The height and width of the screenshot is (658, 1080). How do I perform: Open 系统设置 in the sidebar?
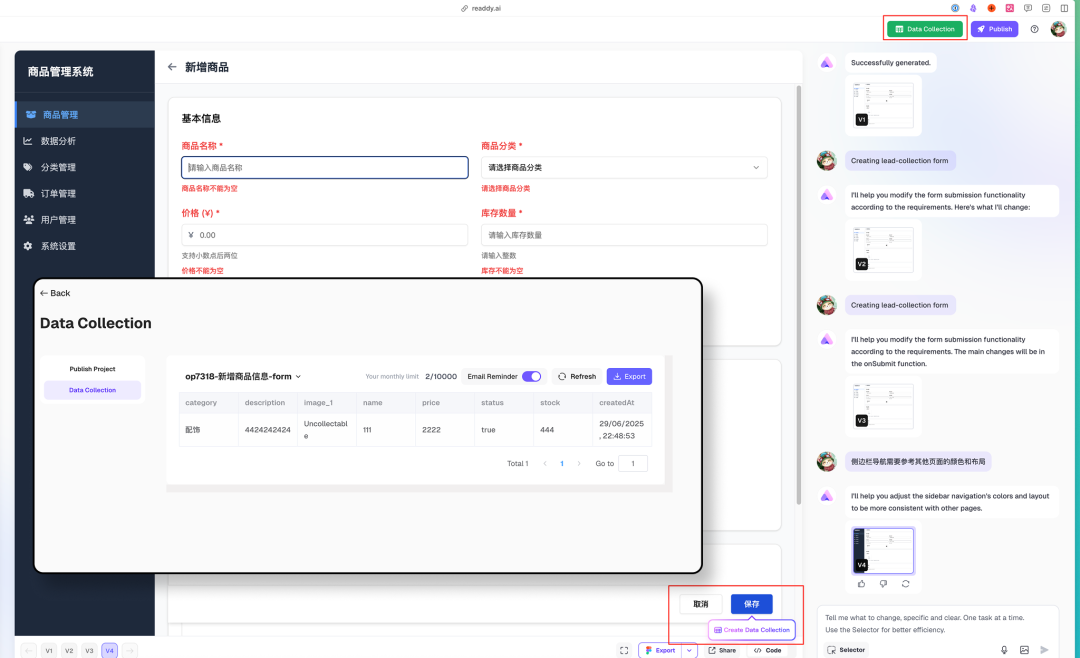[x=85, y=245]
